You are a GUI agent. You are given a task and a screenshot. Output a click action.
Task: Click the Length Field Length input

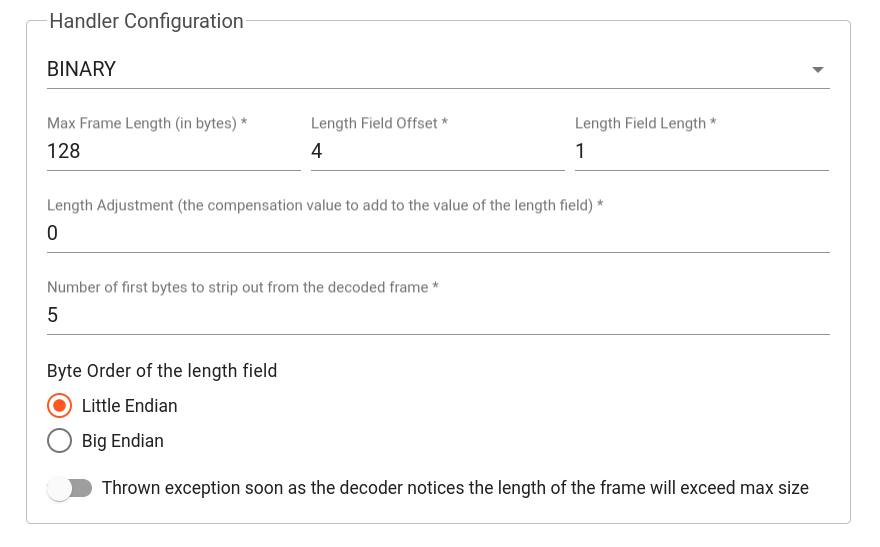[x=702, y=151]
